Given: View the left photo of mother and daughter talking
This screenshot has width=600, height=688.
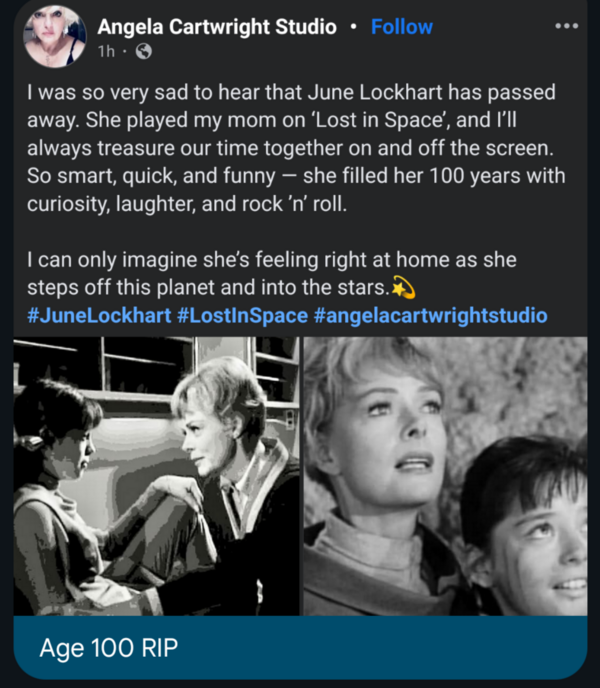Looking at the screenshot, I should click(156, 476).
